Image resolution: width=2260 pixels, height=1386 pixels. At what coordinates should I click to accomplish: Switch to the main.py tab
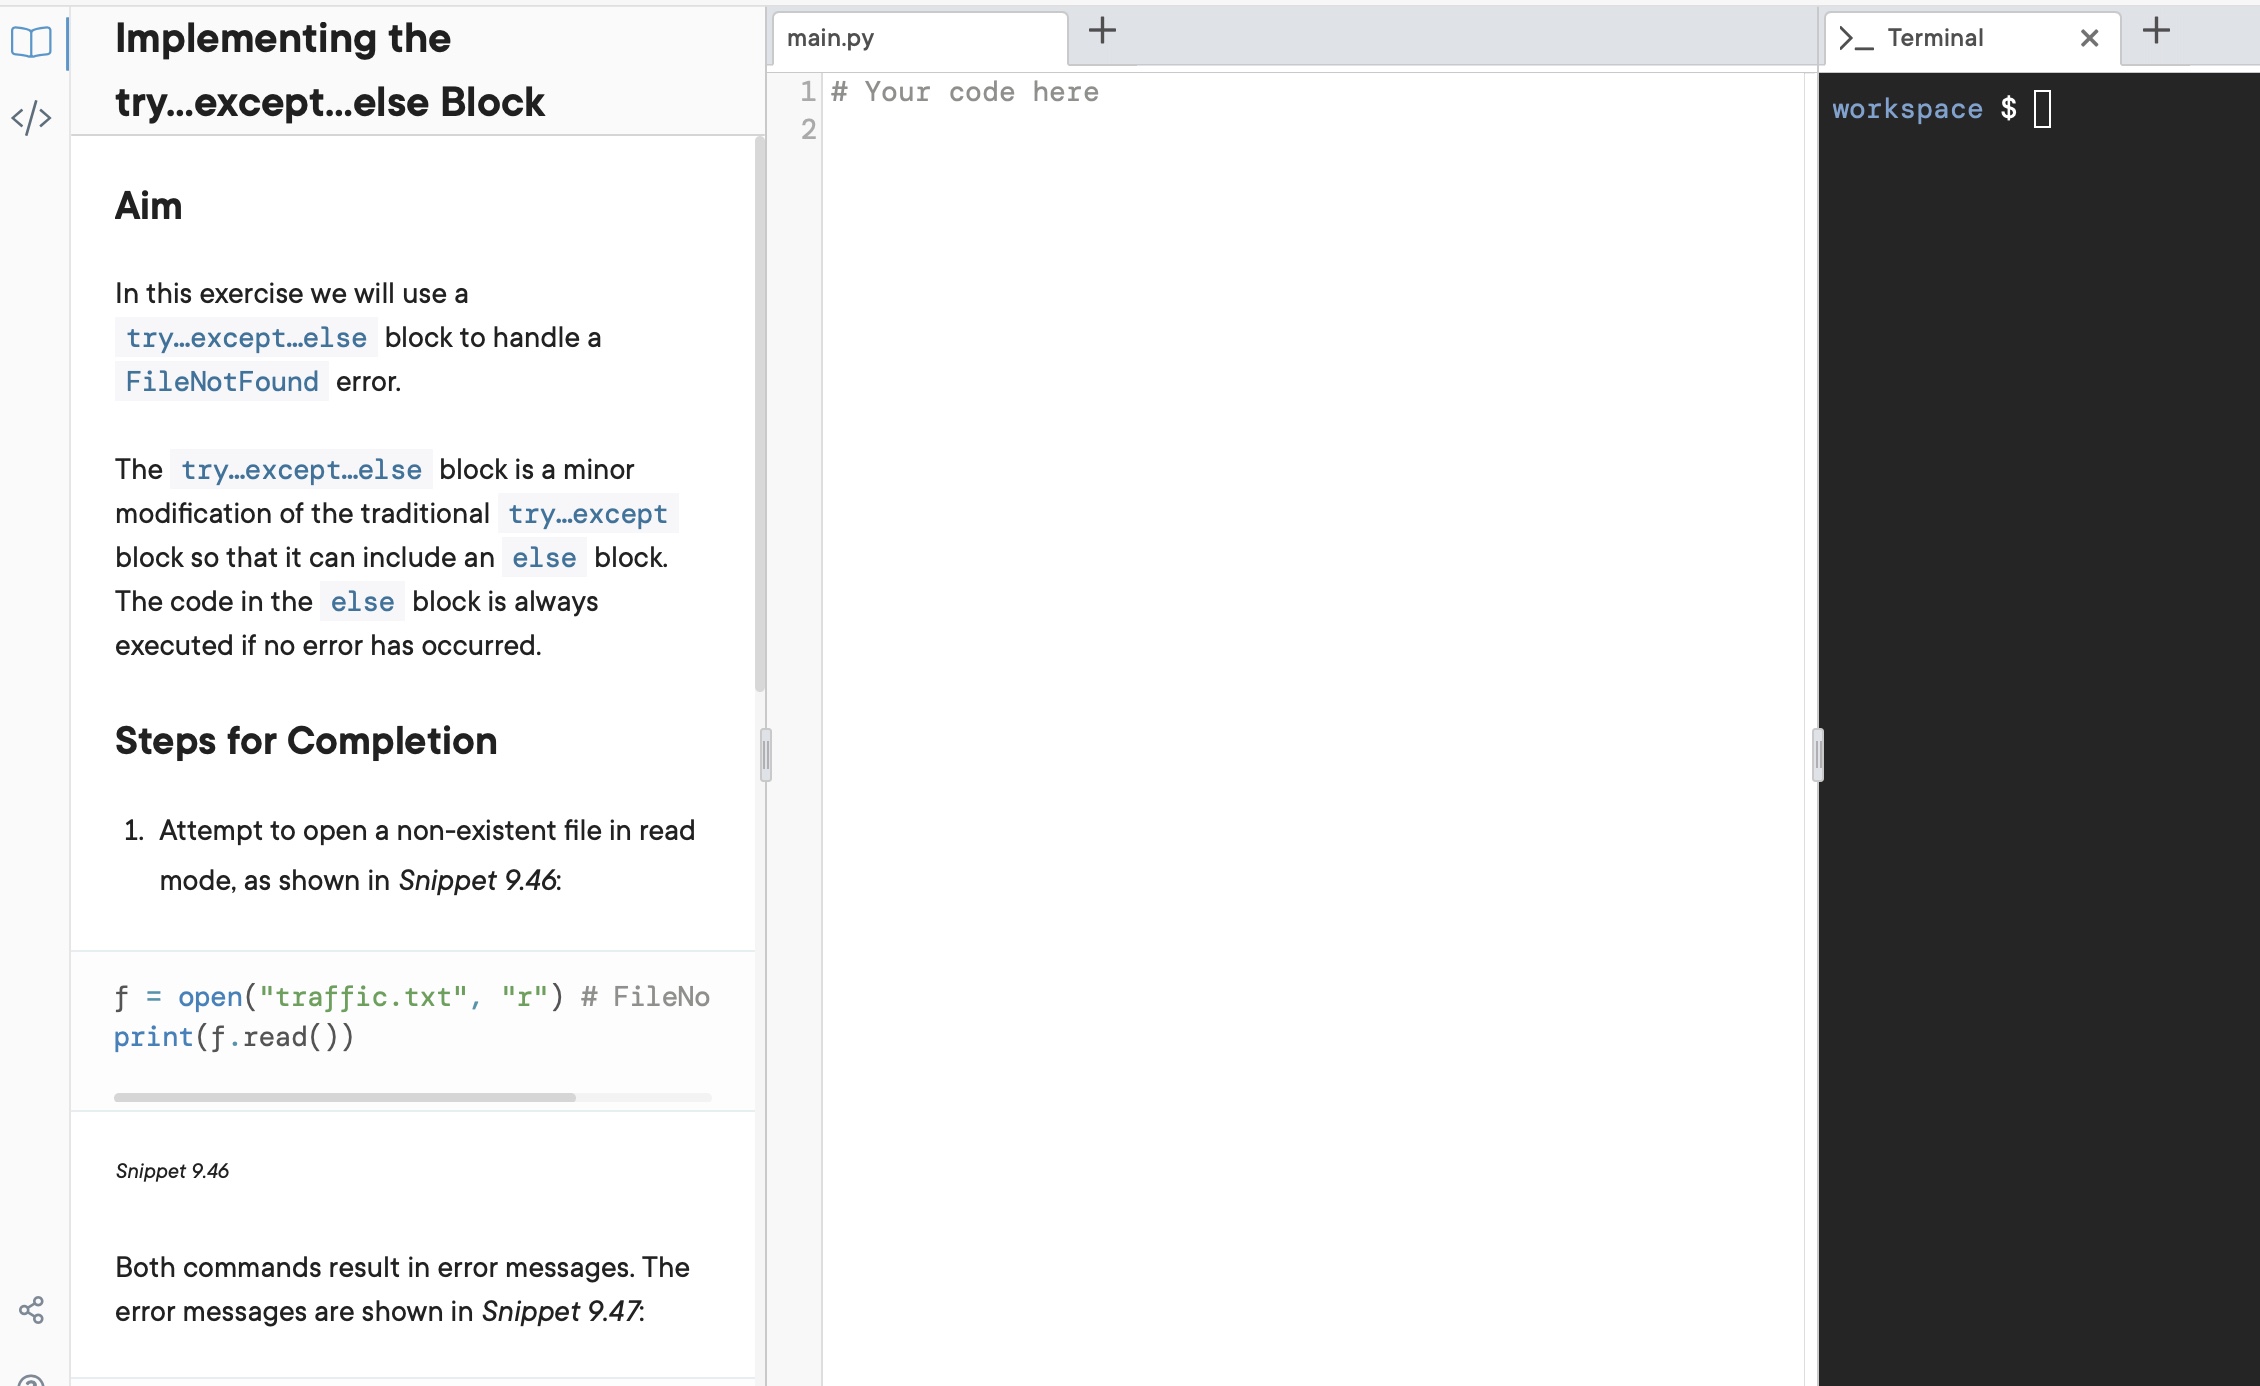[830, 38]
